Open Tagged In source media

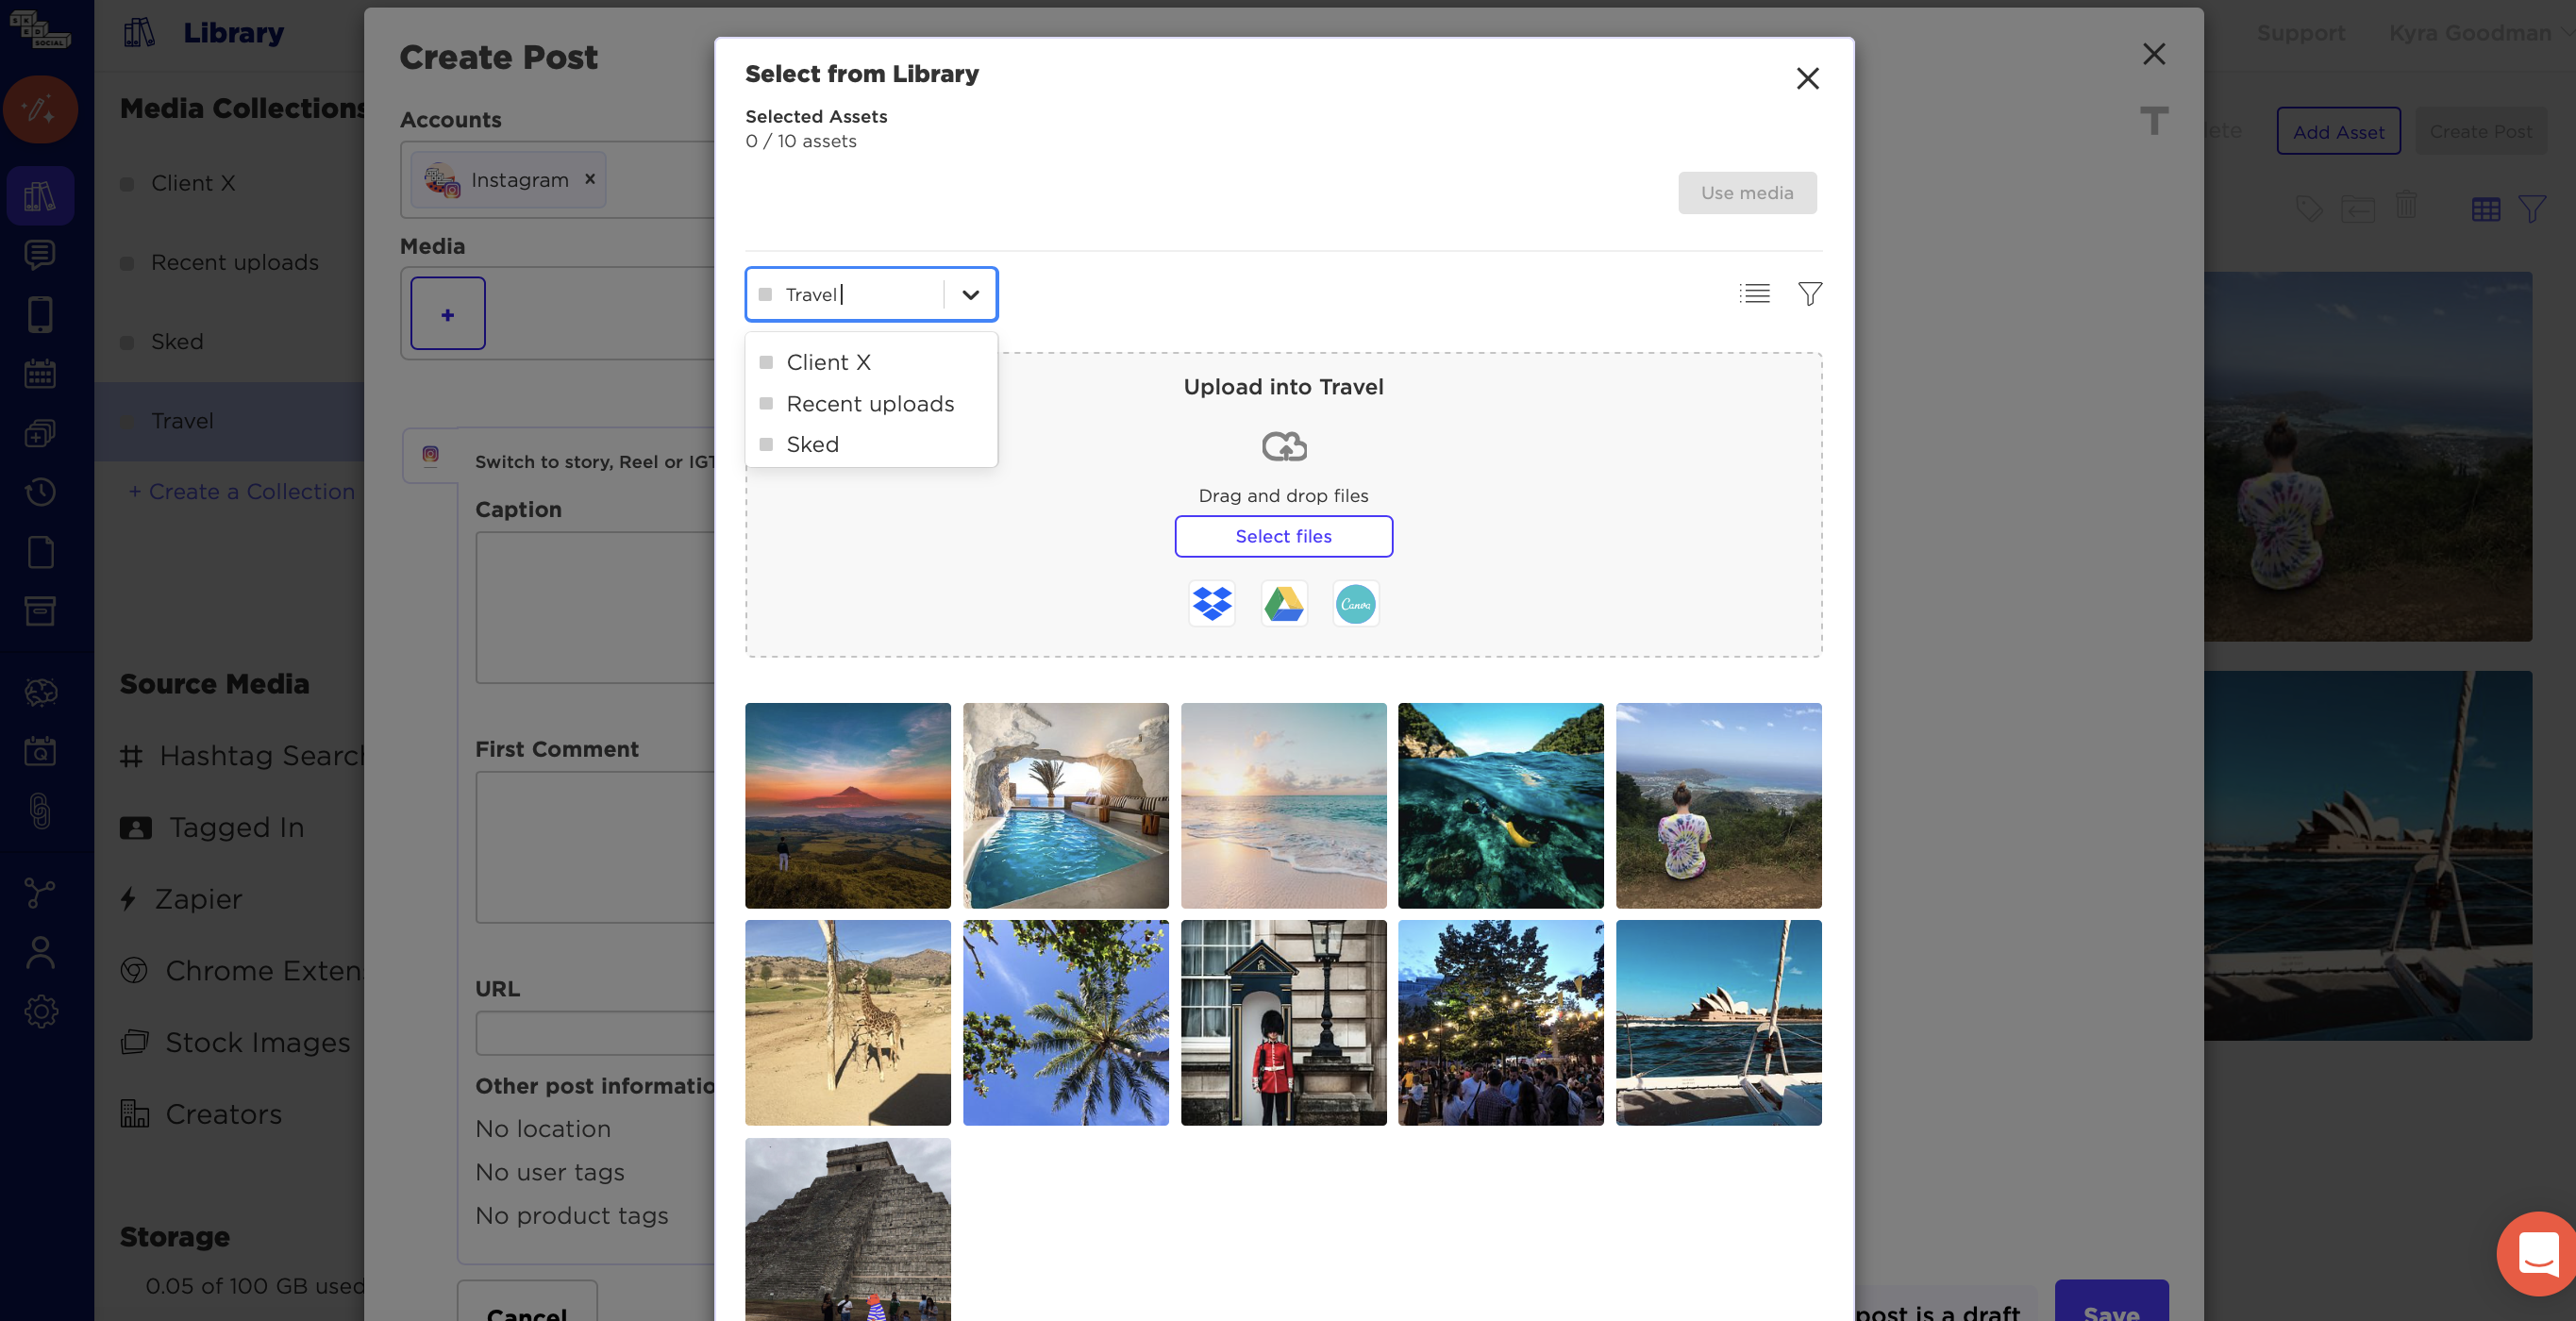coord(212,828)
